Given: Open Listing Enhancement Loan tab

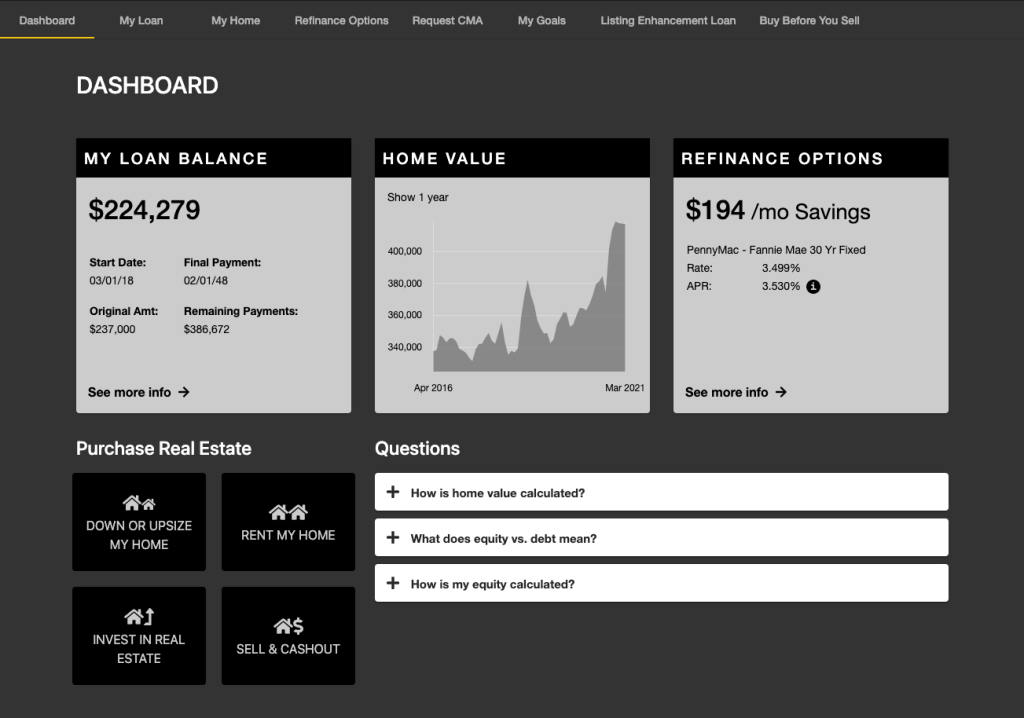Looking at the screenshot, I should pyautogui.click(x=668, y=20).
